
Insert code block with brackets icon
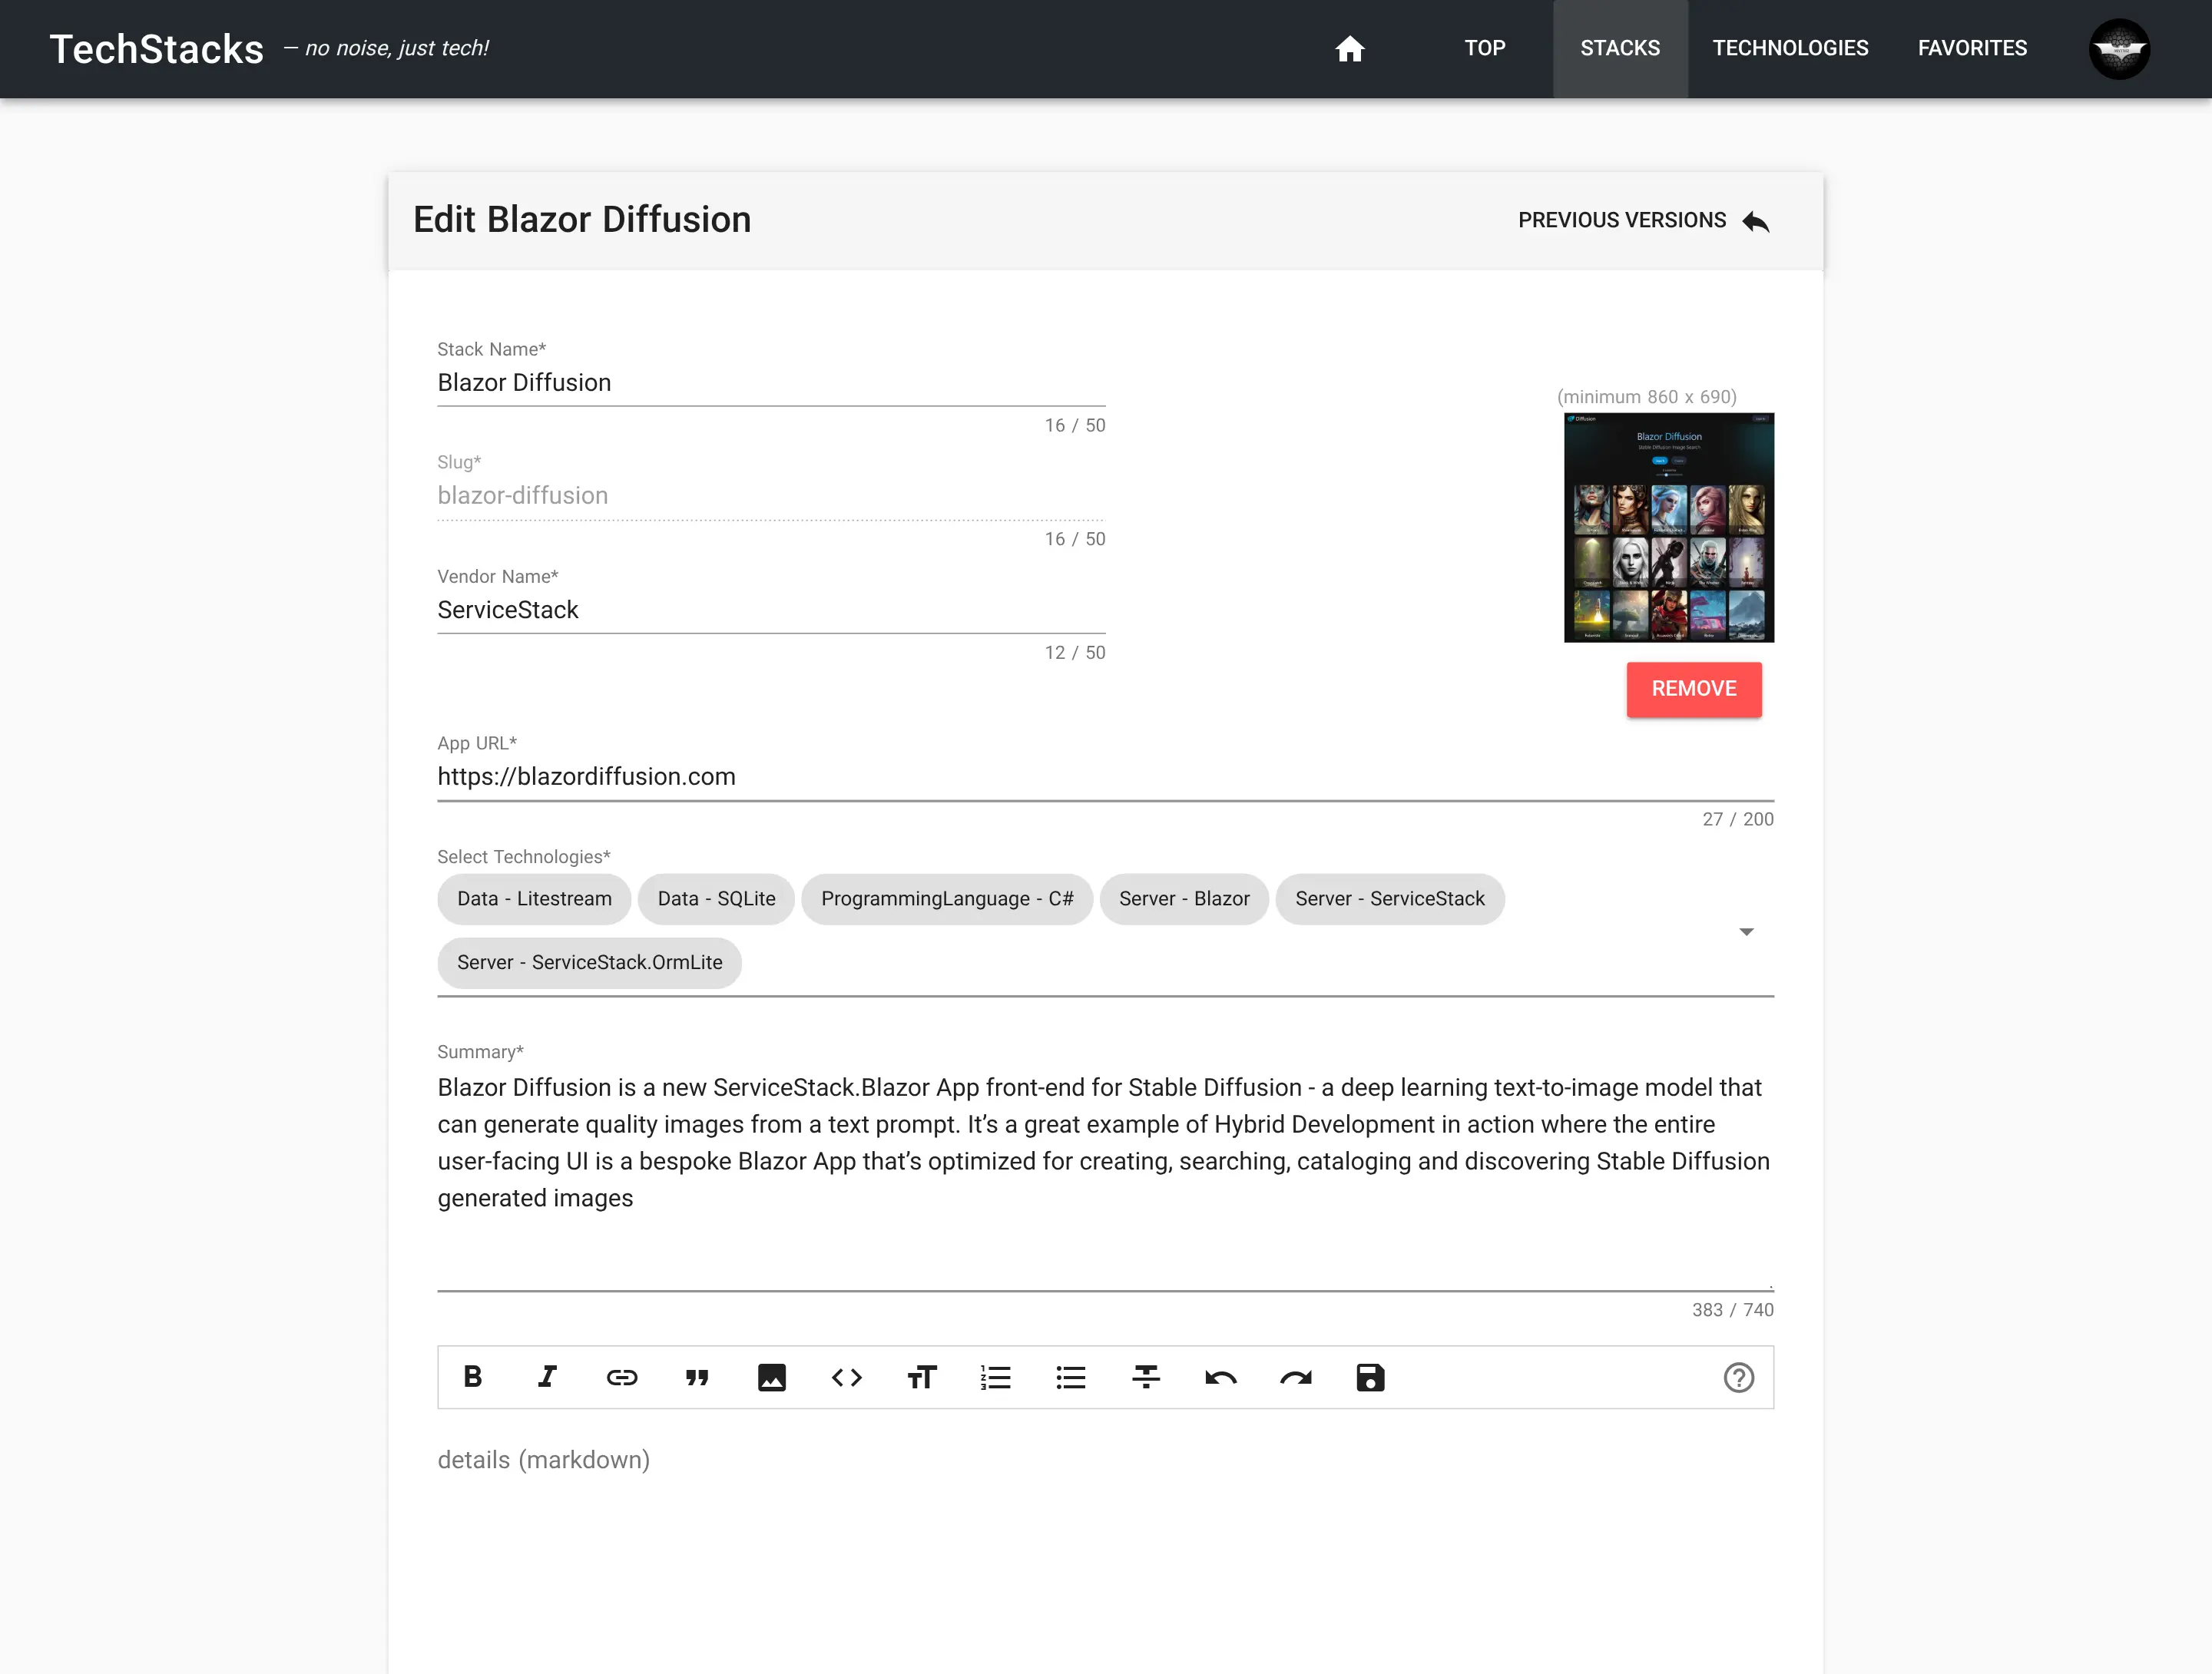846,1377
